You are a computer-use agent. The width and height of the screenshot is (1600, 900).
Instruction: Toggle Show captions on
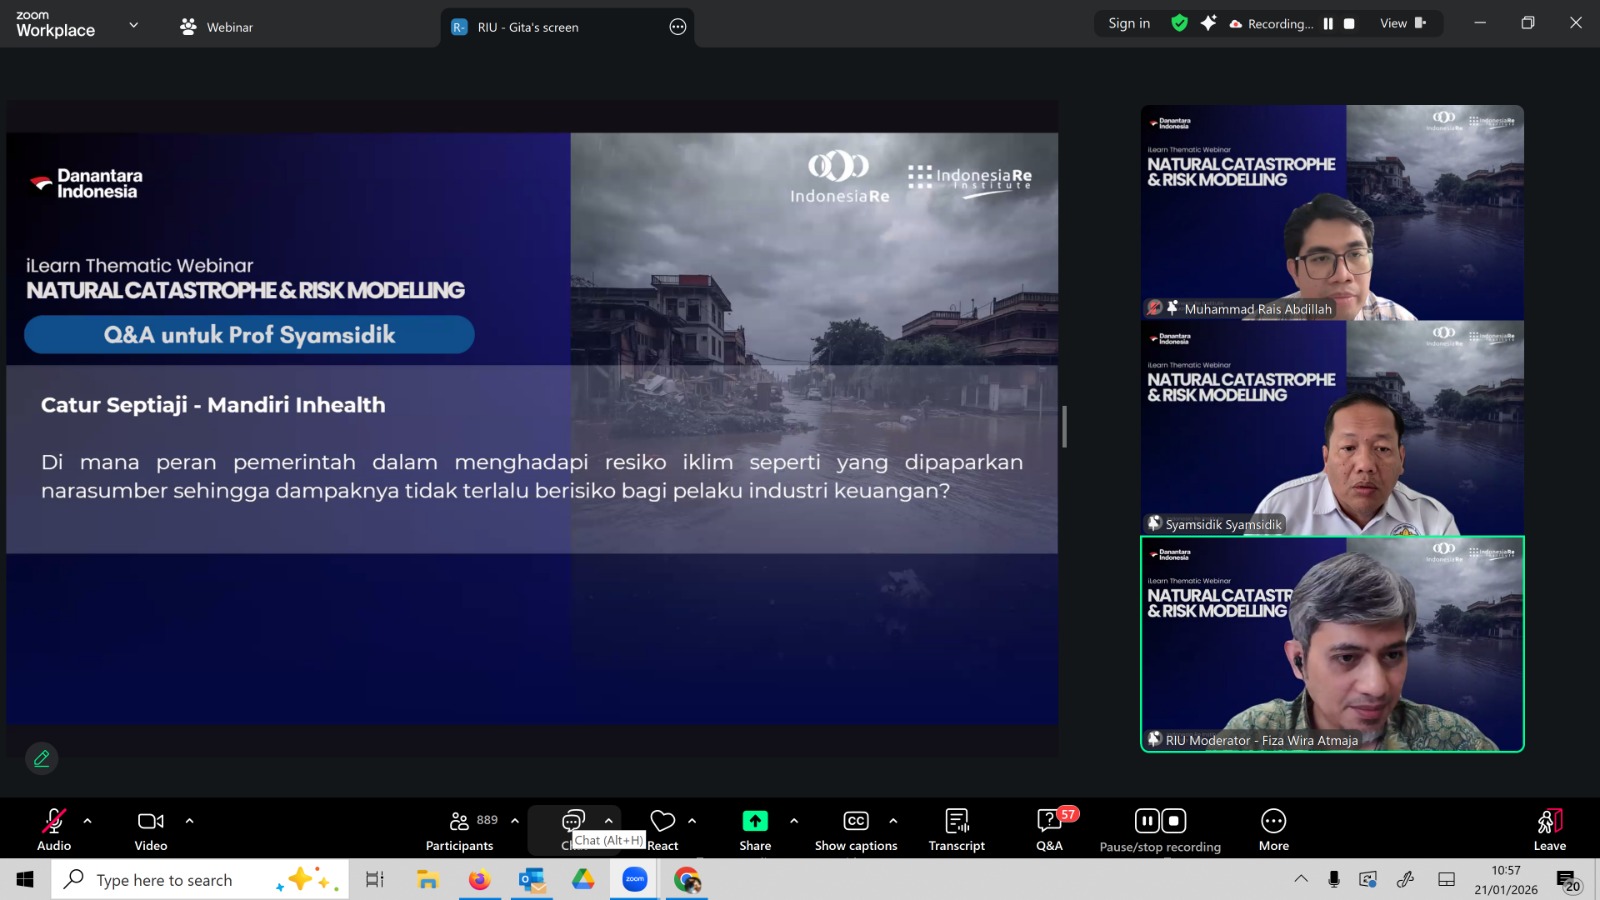pyautogui.click(x=855, y=830)
